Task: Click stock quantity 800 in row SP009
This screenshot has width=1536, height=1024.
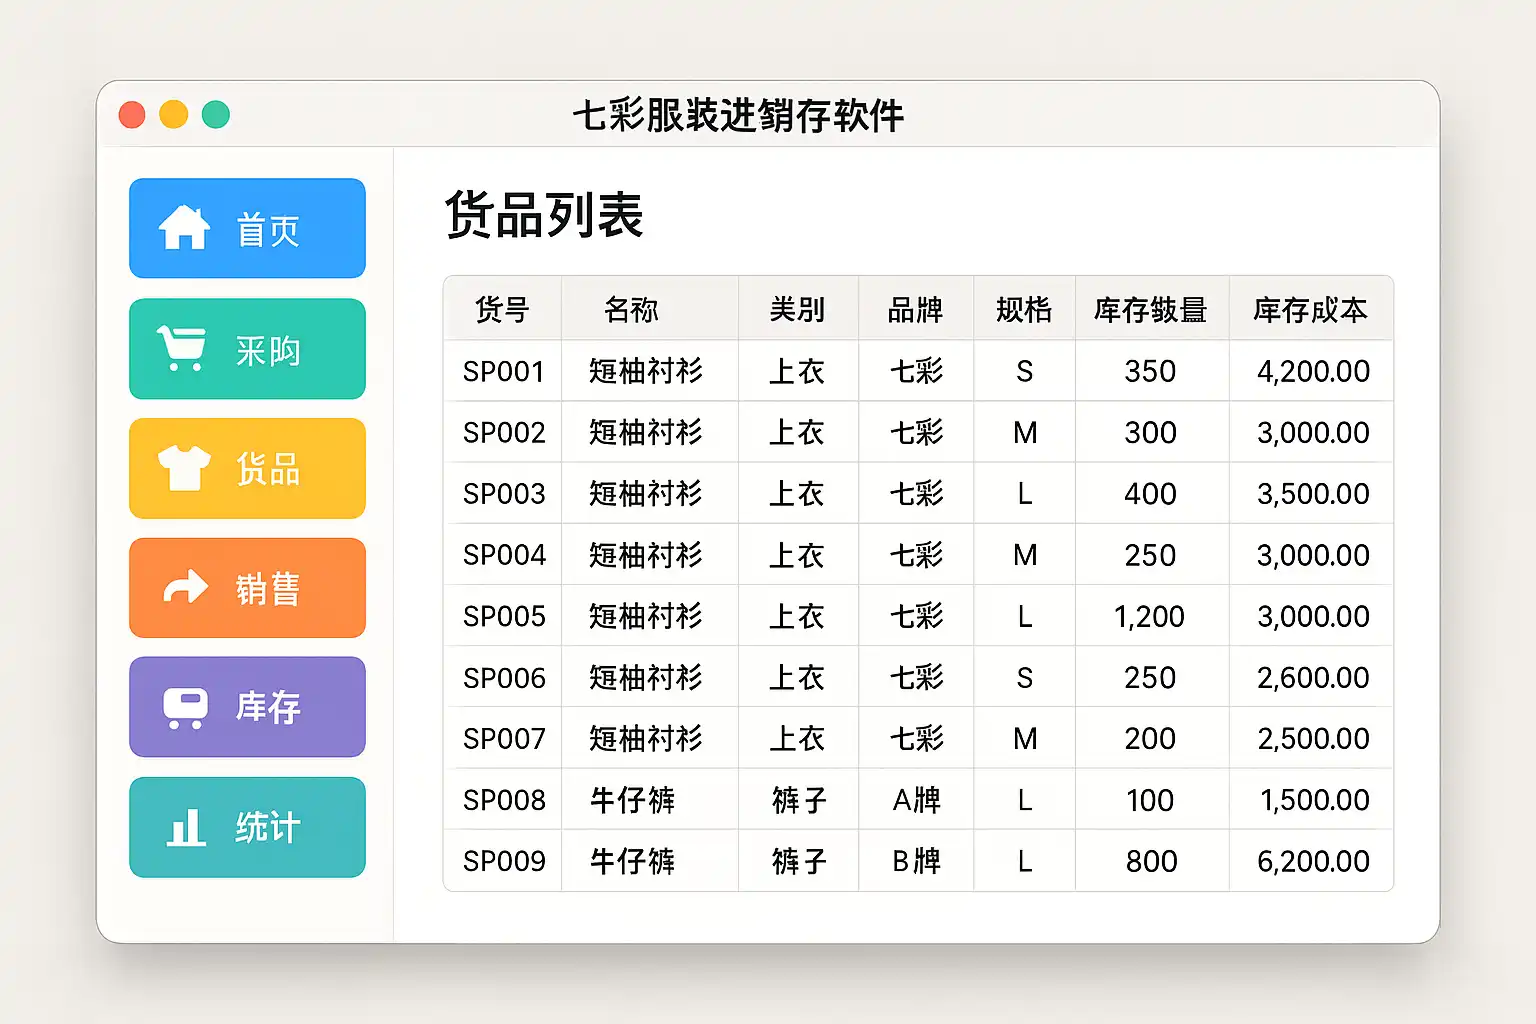Action: pos(1151,861)
